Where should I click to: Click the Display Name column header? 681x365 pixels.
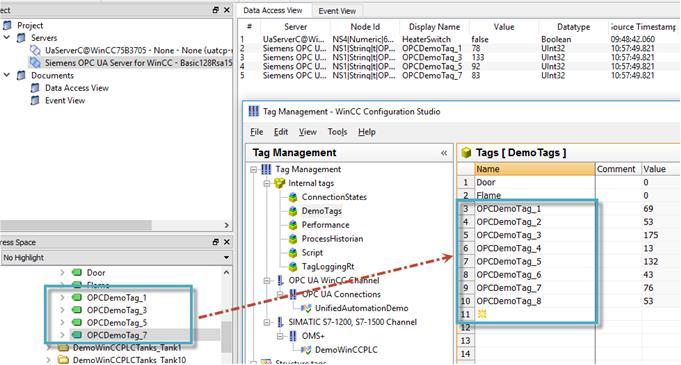coord(434,27)
